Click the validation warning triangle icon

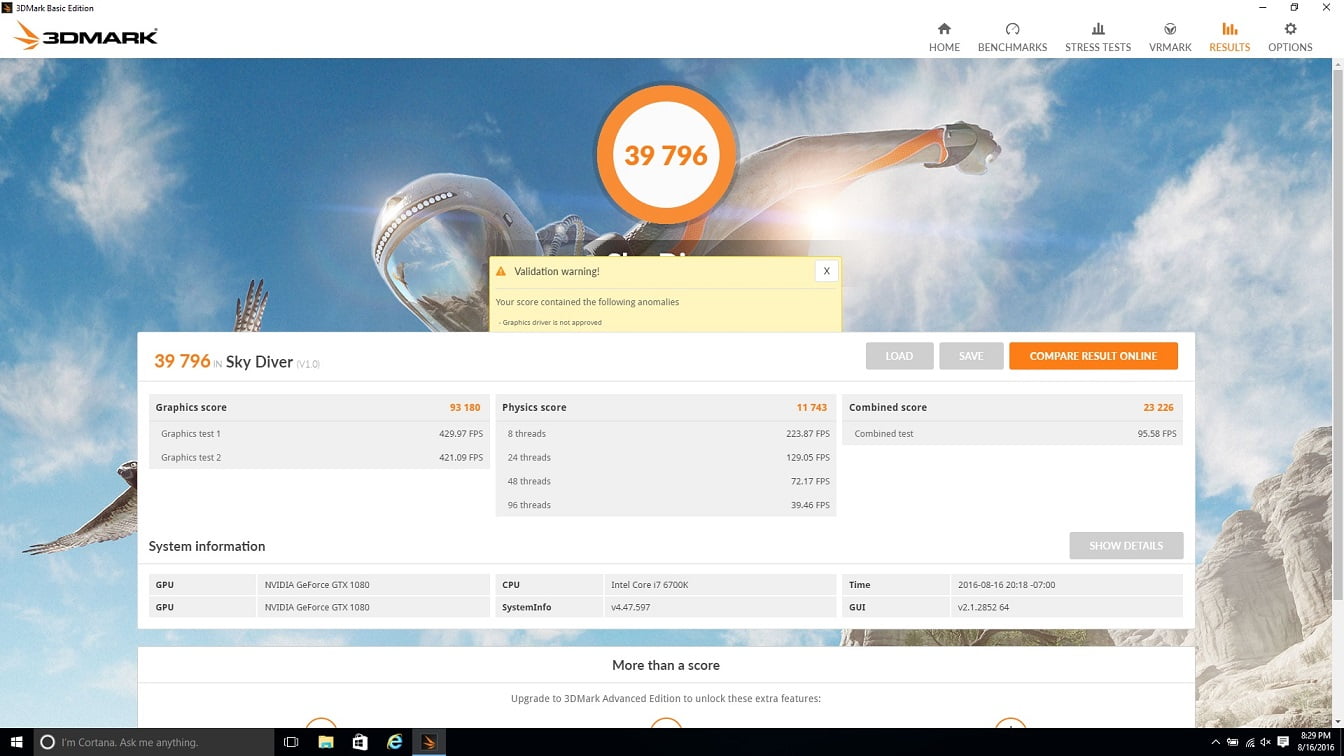[x=501, y=271]
